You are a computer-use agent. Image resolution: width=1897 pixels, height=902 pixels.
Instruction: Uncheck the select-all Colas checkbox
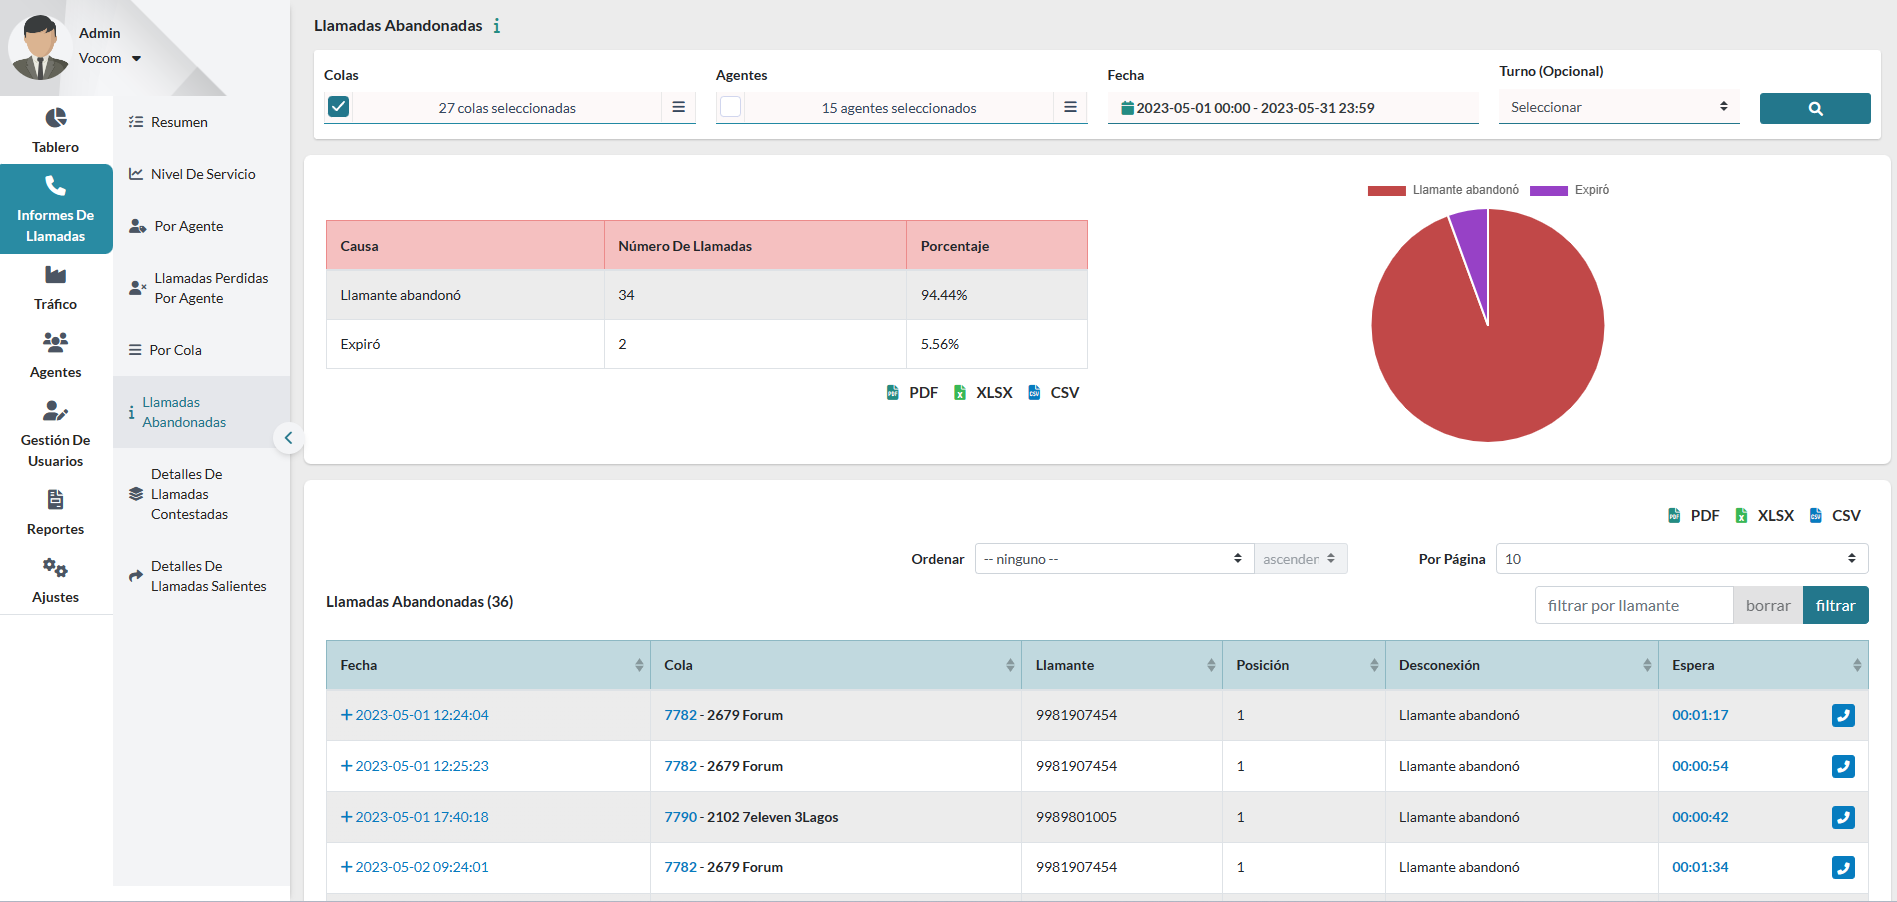pos(339,107)
